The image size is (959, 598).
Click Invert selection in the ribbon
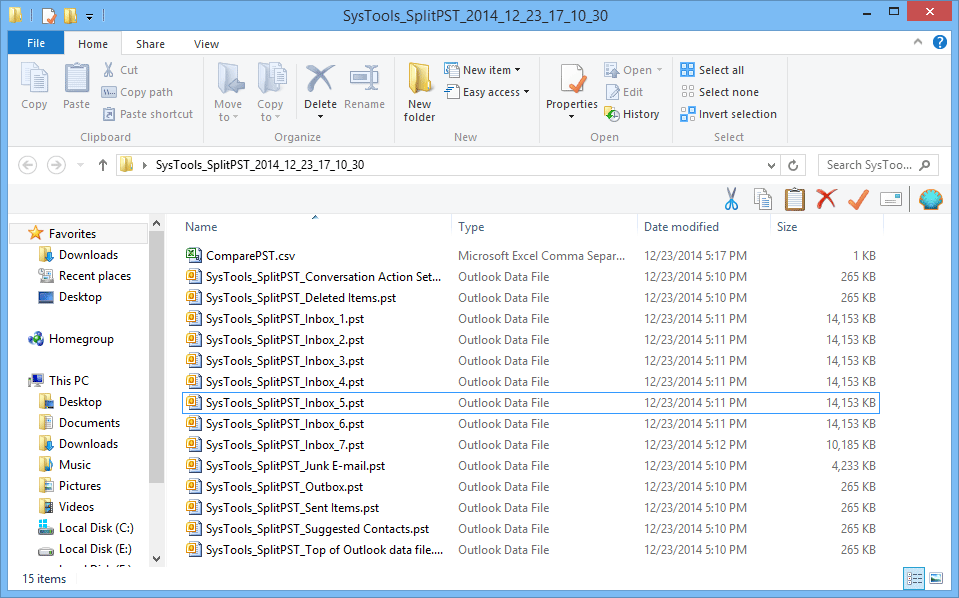(728, 114)
